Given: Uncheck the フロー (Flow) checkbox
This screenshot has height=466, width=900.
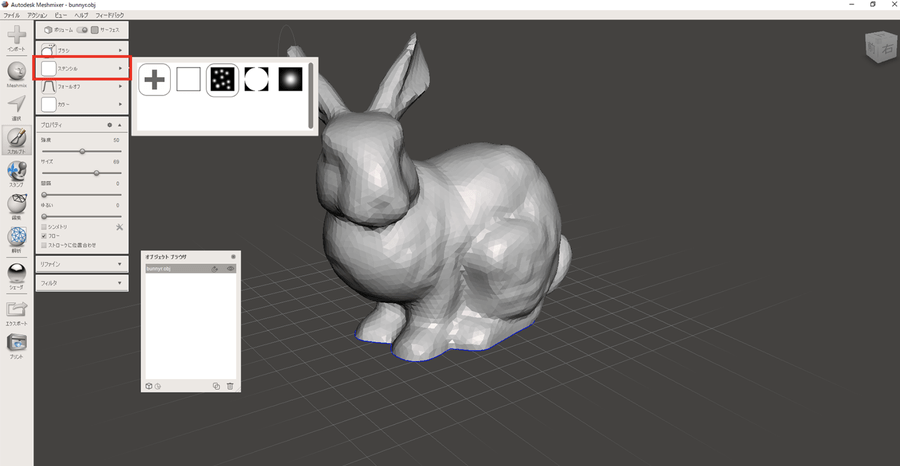Looking at the screenshot, I should tap(43, 236).
